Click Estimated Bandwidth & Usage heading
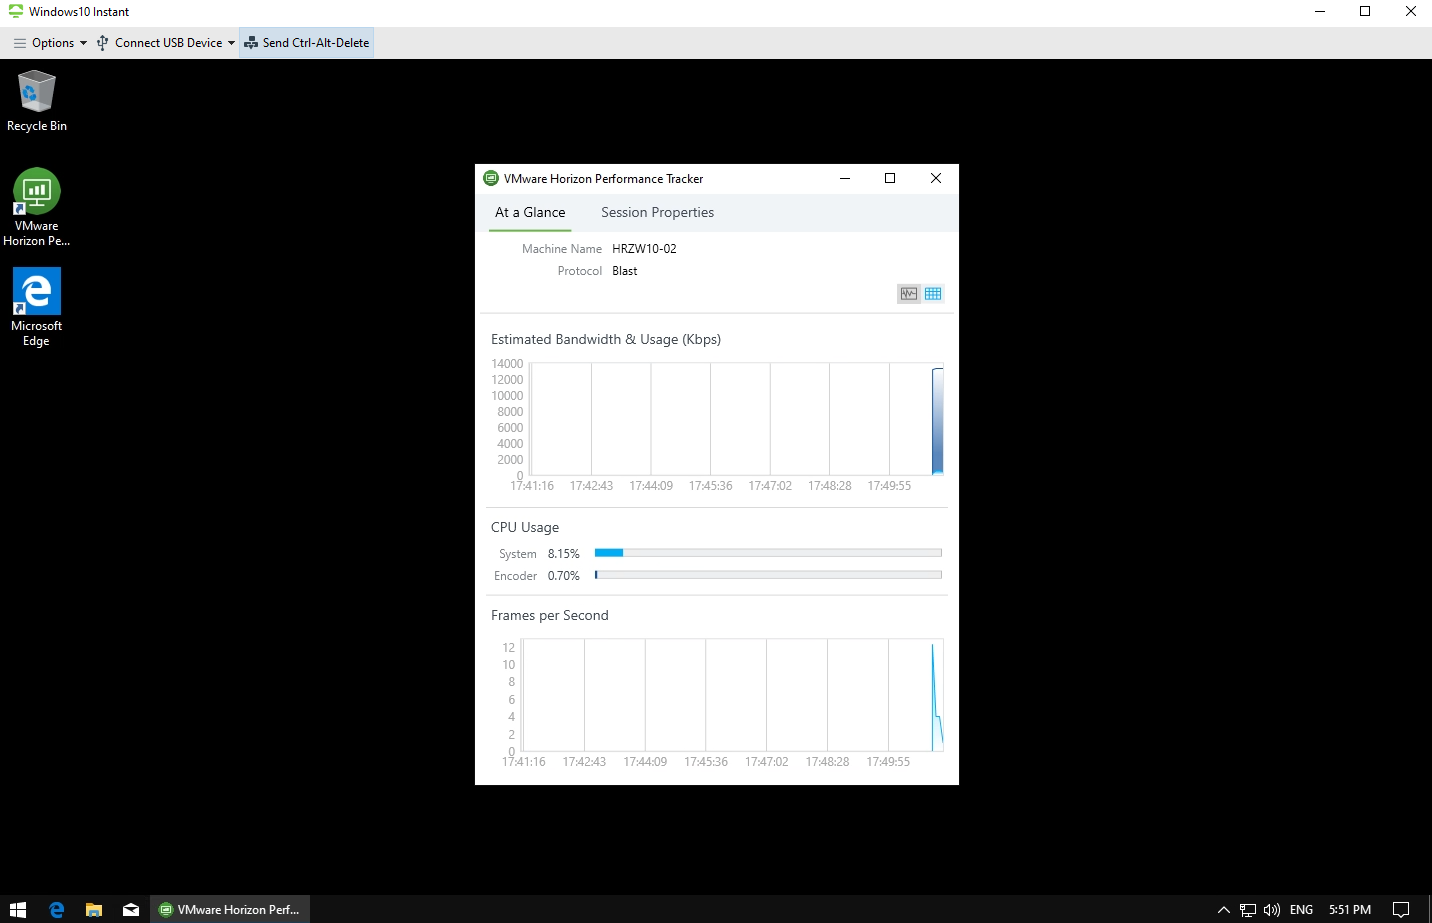 tap(606, 340)
